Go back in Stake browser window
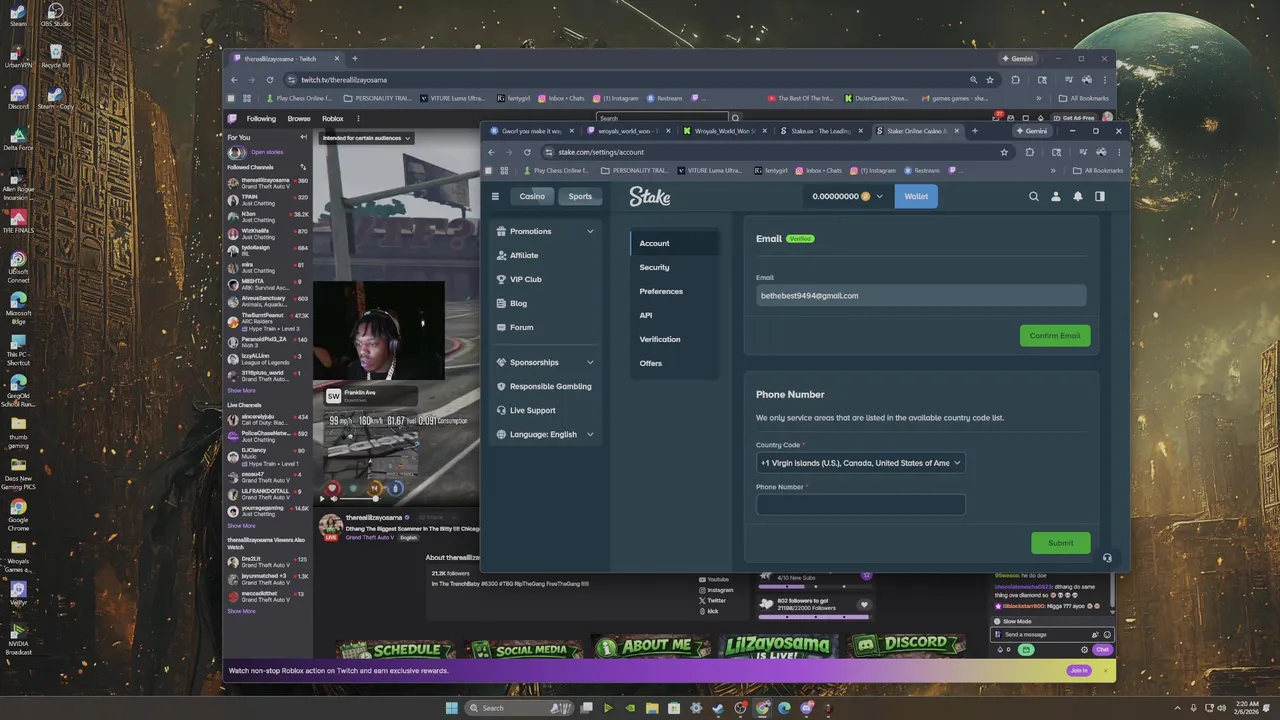Viewport: 1280px width, 720px height. click(x=491, y=152)
